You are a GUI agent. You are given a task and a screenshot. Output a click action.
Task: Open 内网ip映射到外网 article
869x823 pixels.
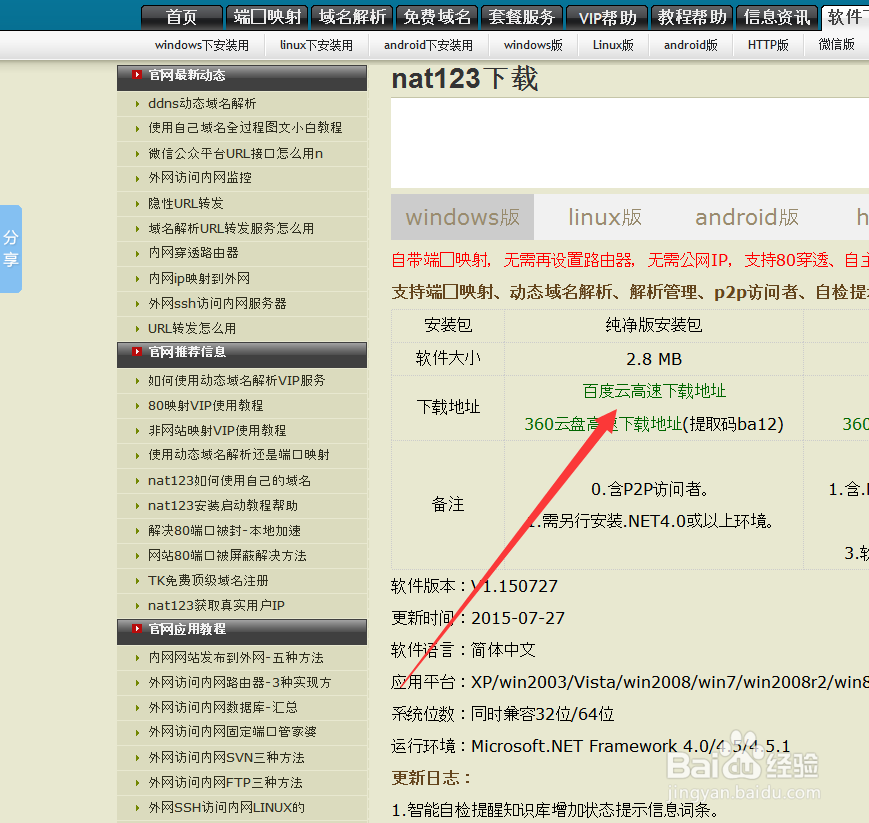tap(199, 278)
